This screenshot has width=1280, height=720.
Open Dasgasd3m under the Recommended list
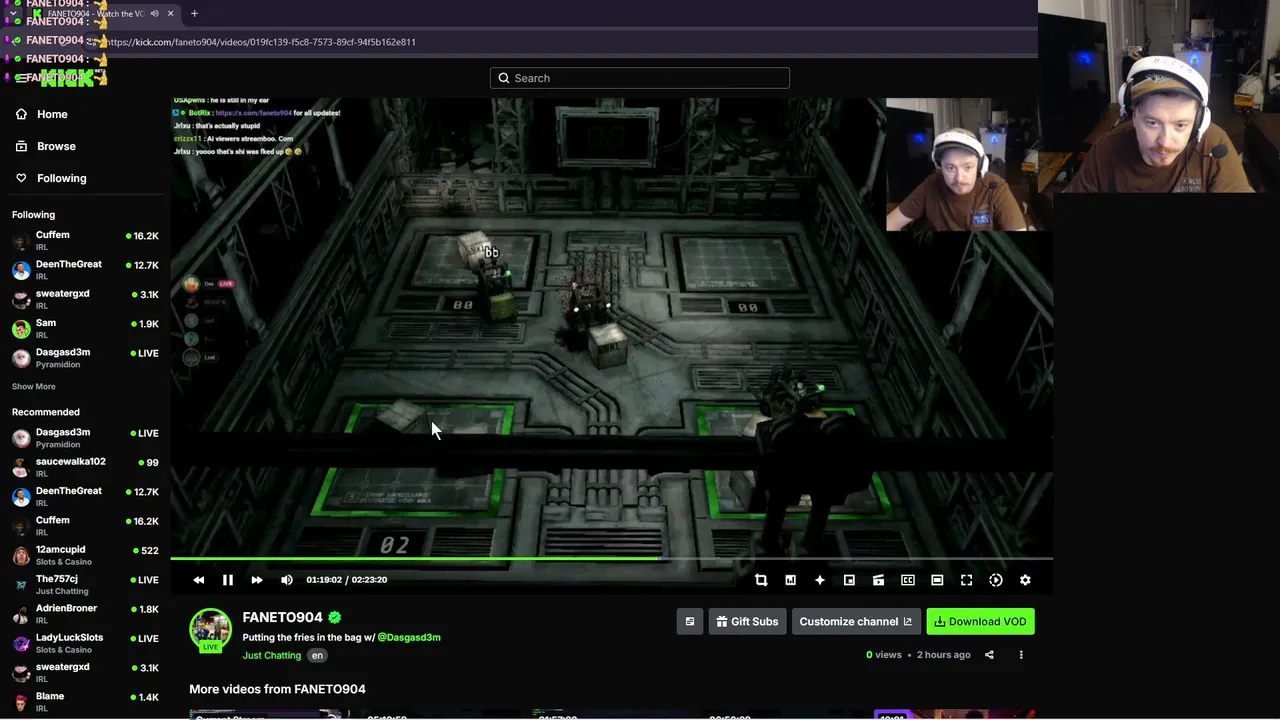(85, 437)
